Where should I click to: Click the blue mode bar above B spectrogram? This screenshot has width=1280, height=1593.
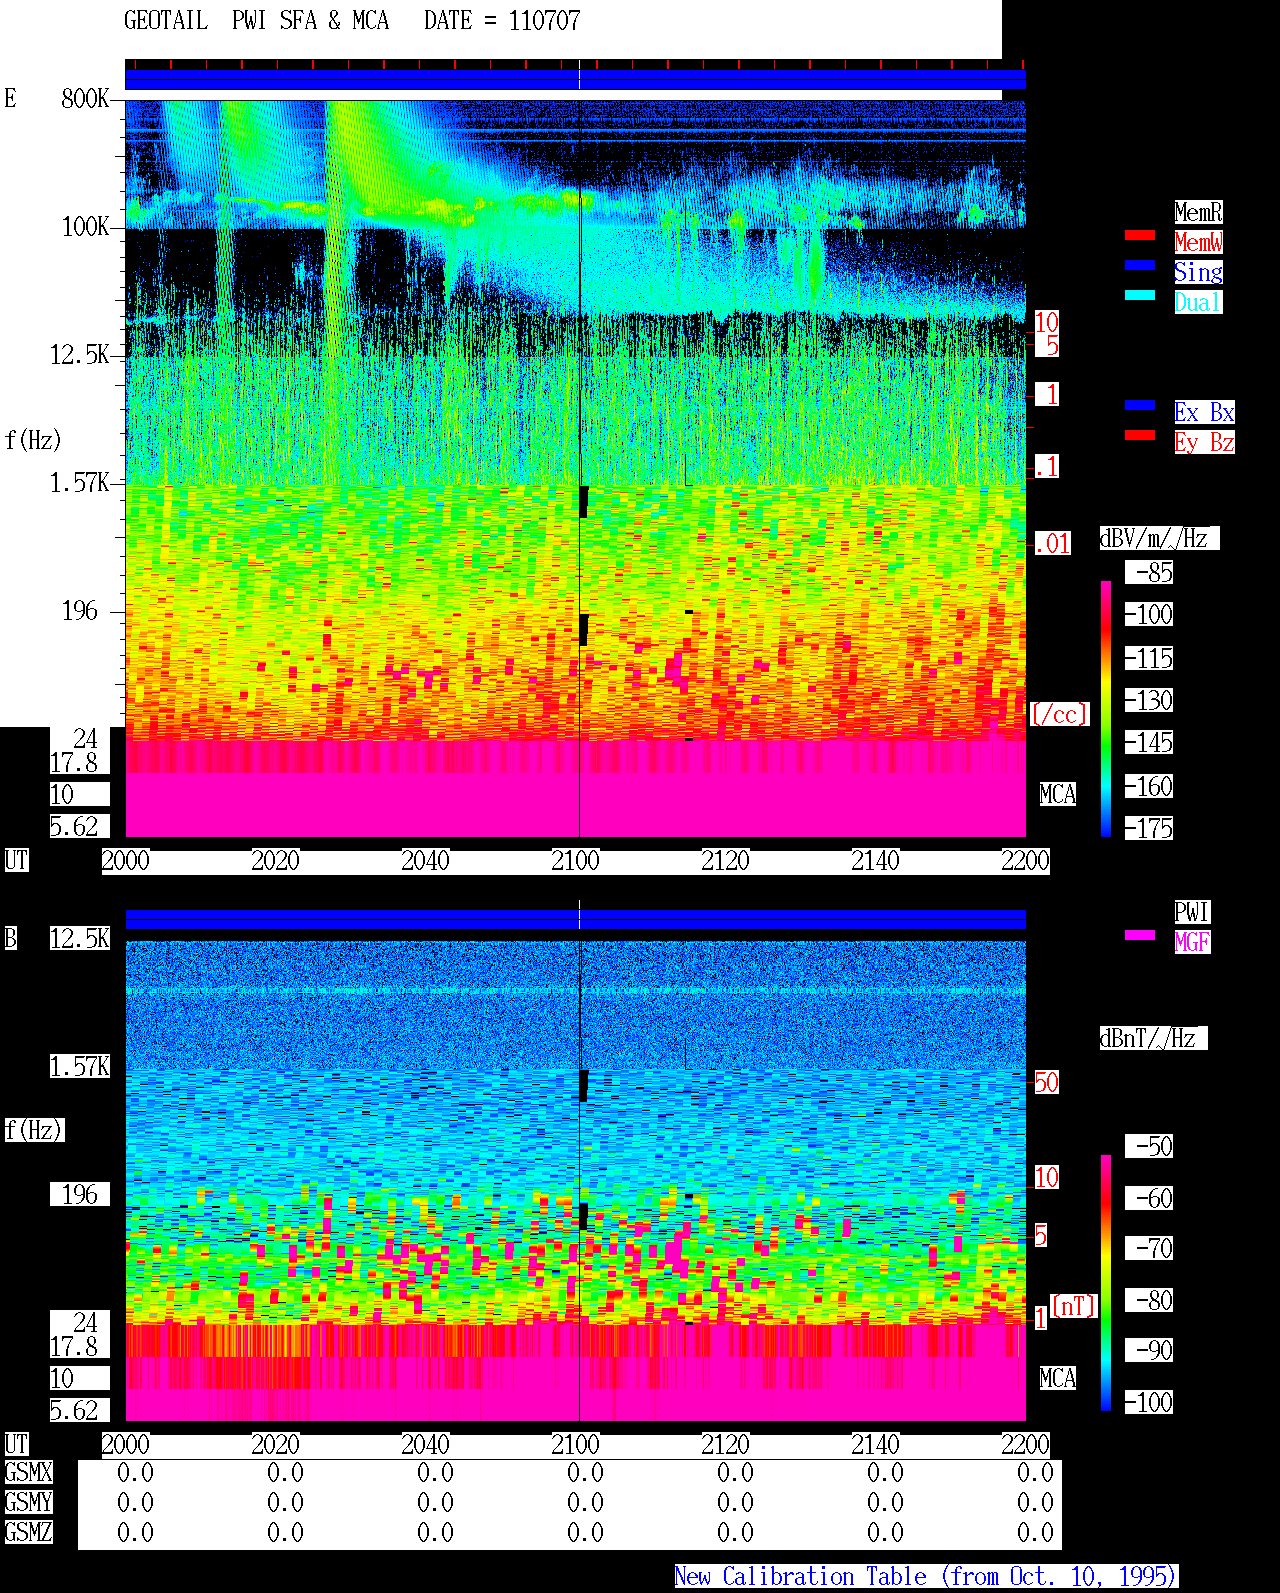(575, 919)
